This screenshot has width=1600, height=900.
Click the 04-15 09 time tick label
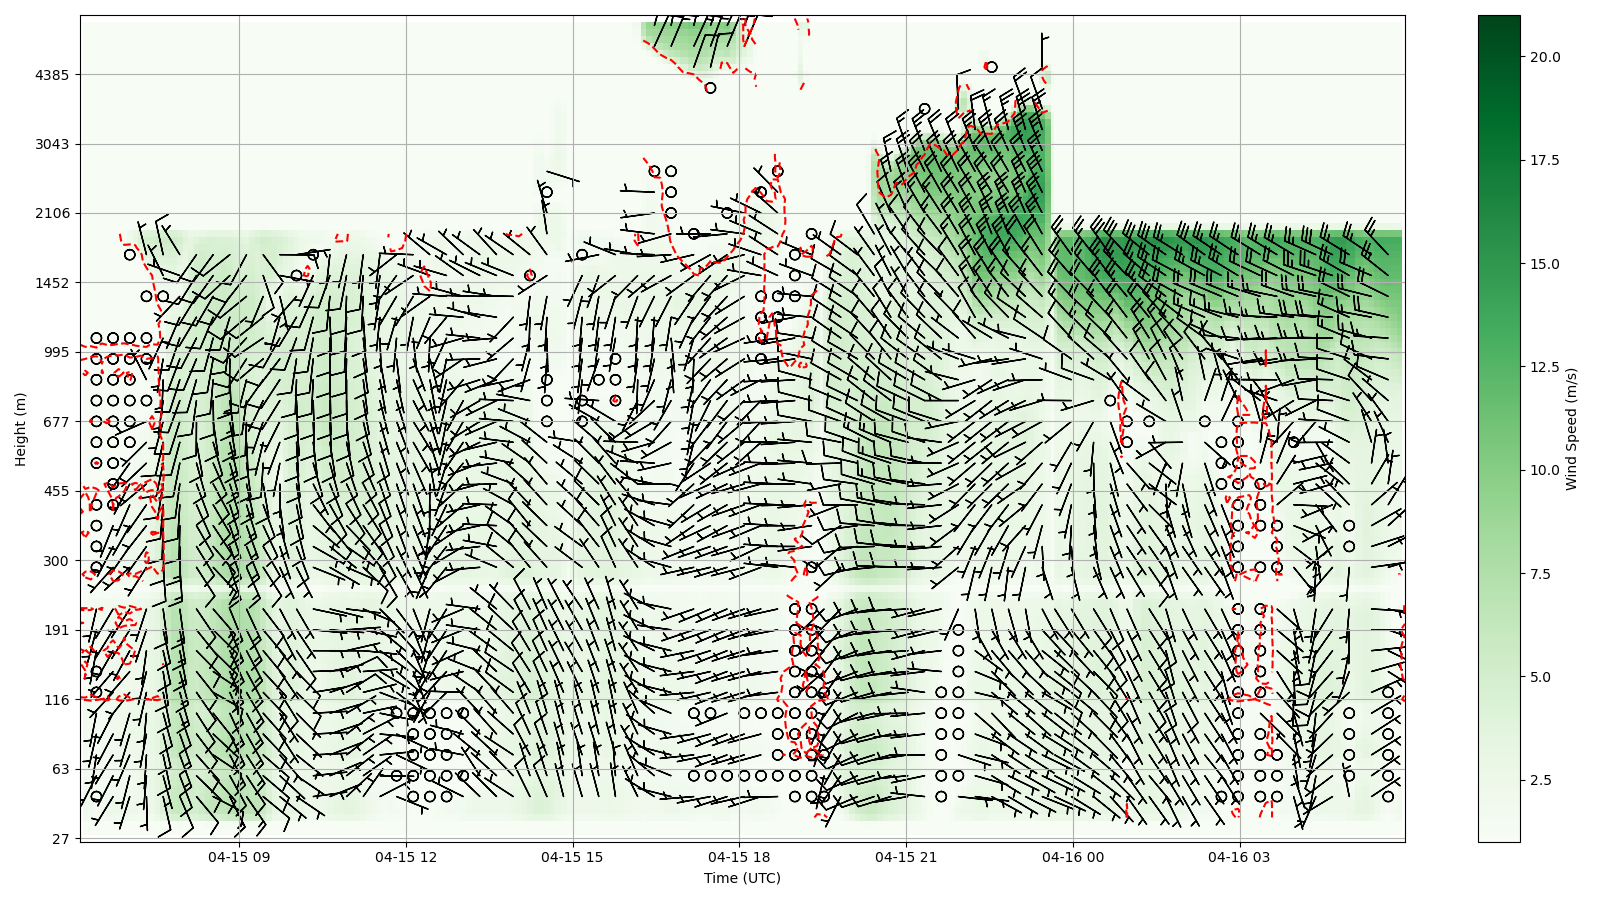pos(239,857)
